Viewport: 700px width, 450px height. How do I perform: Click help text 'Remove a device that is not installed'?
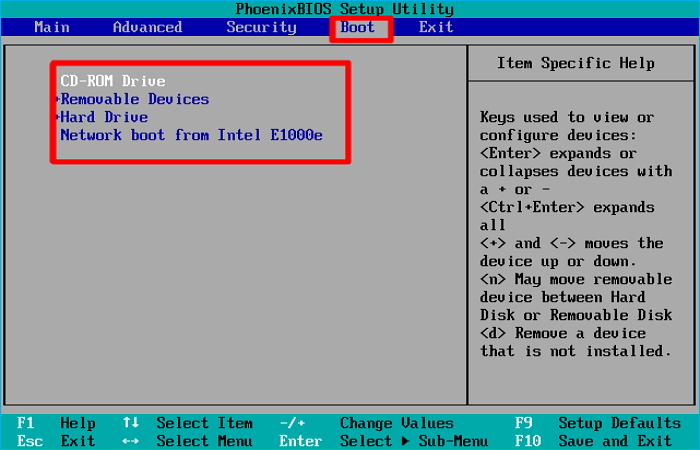click(x=576, y=342)
